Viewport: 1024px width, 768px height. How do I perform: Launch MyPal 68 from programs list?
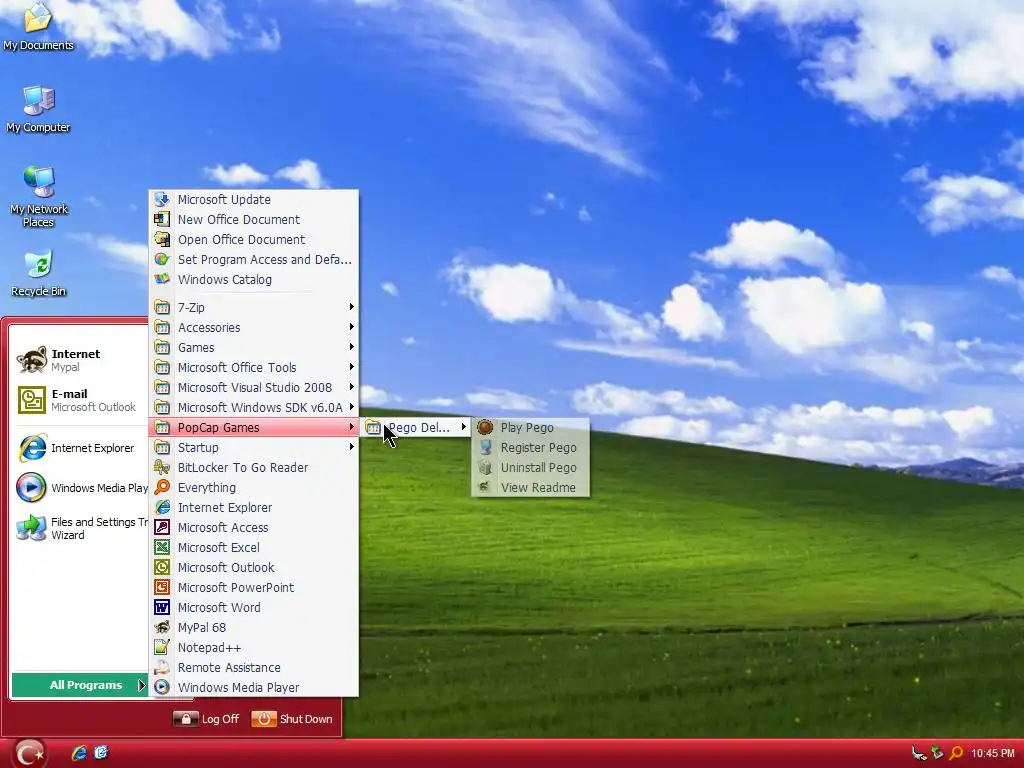click(254, 628)
